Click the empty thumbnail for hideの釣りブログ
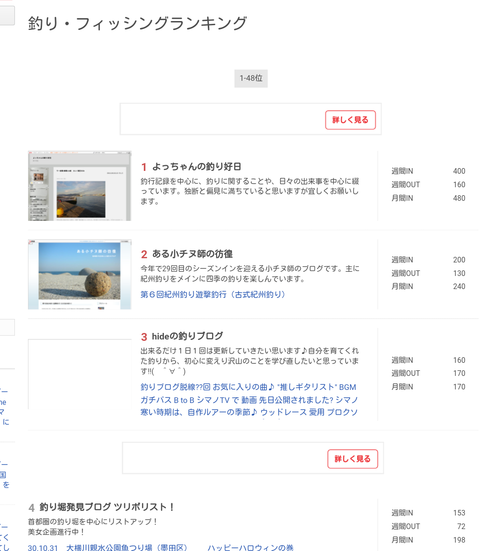 [79, 374]
